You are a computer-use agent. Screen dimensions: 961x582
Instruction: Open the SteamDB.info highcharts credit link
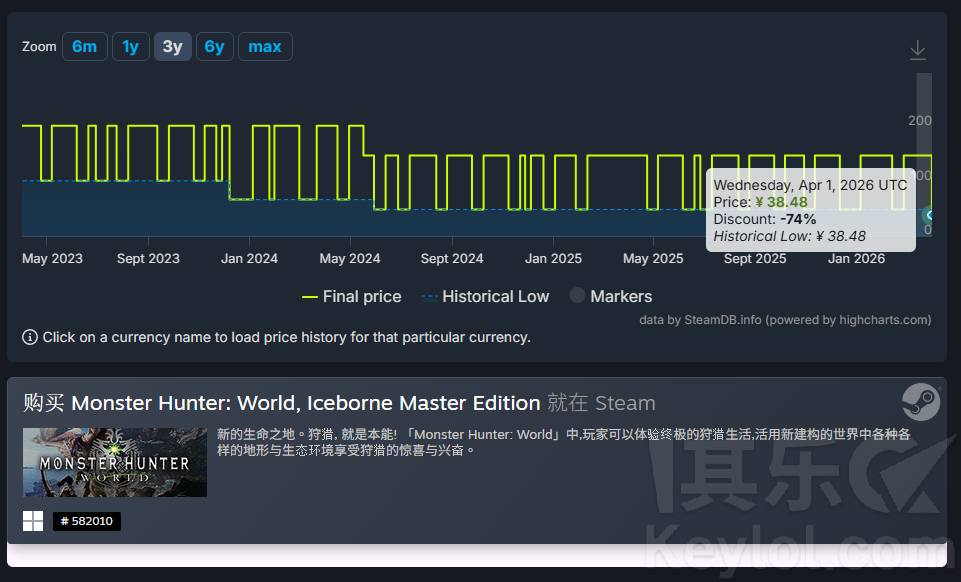tap(785, 320)
